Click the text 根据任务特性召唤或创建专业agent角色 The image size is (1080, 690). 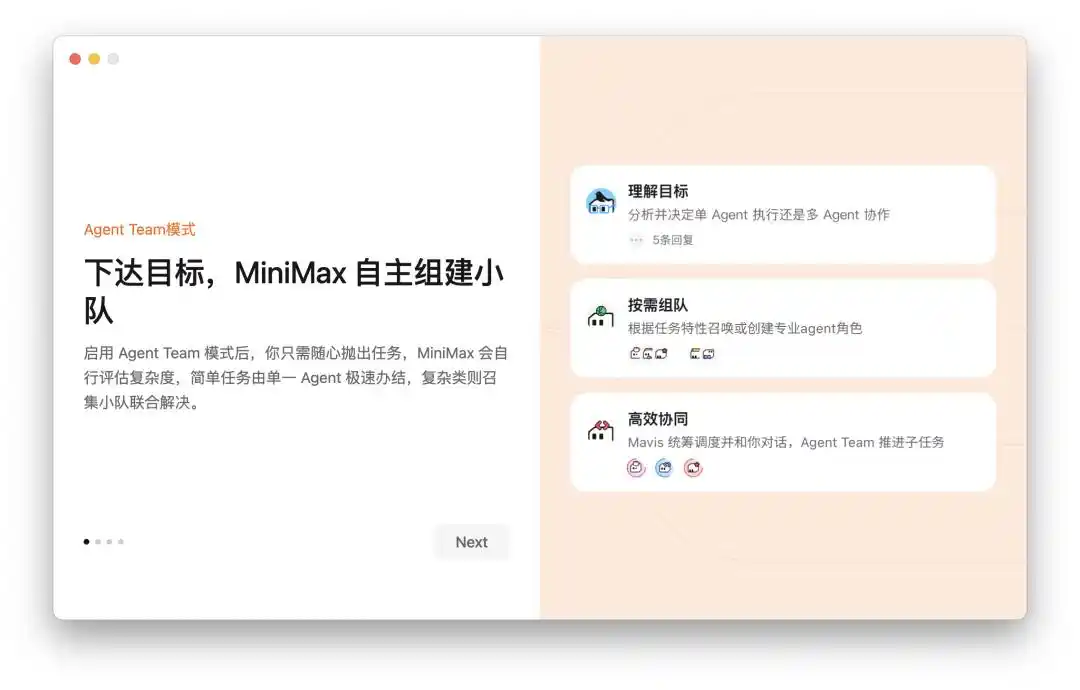pos(745,328)
